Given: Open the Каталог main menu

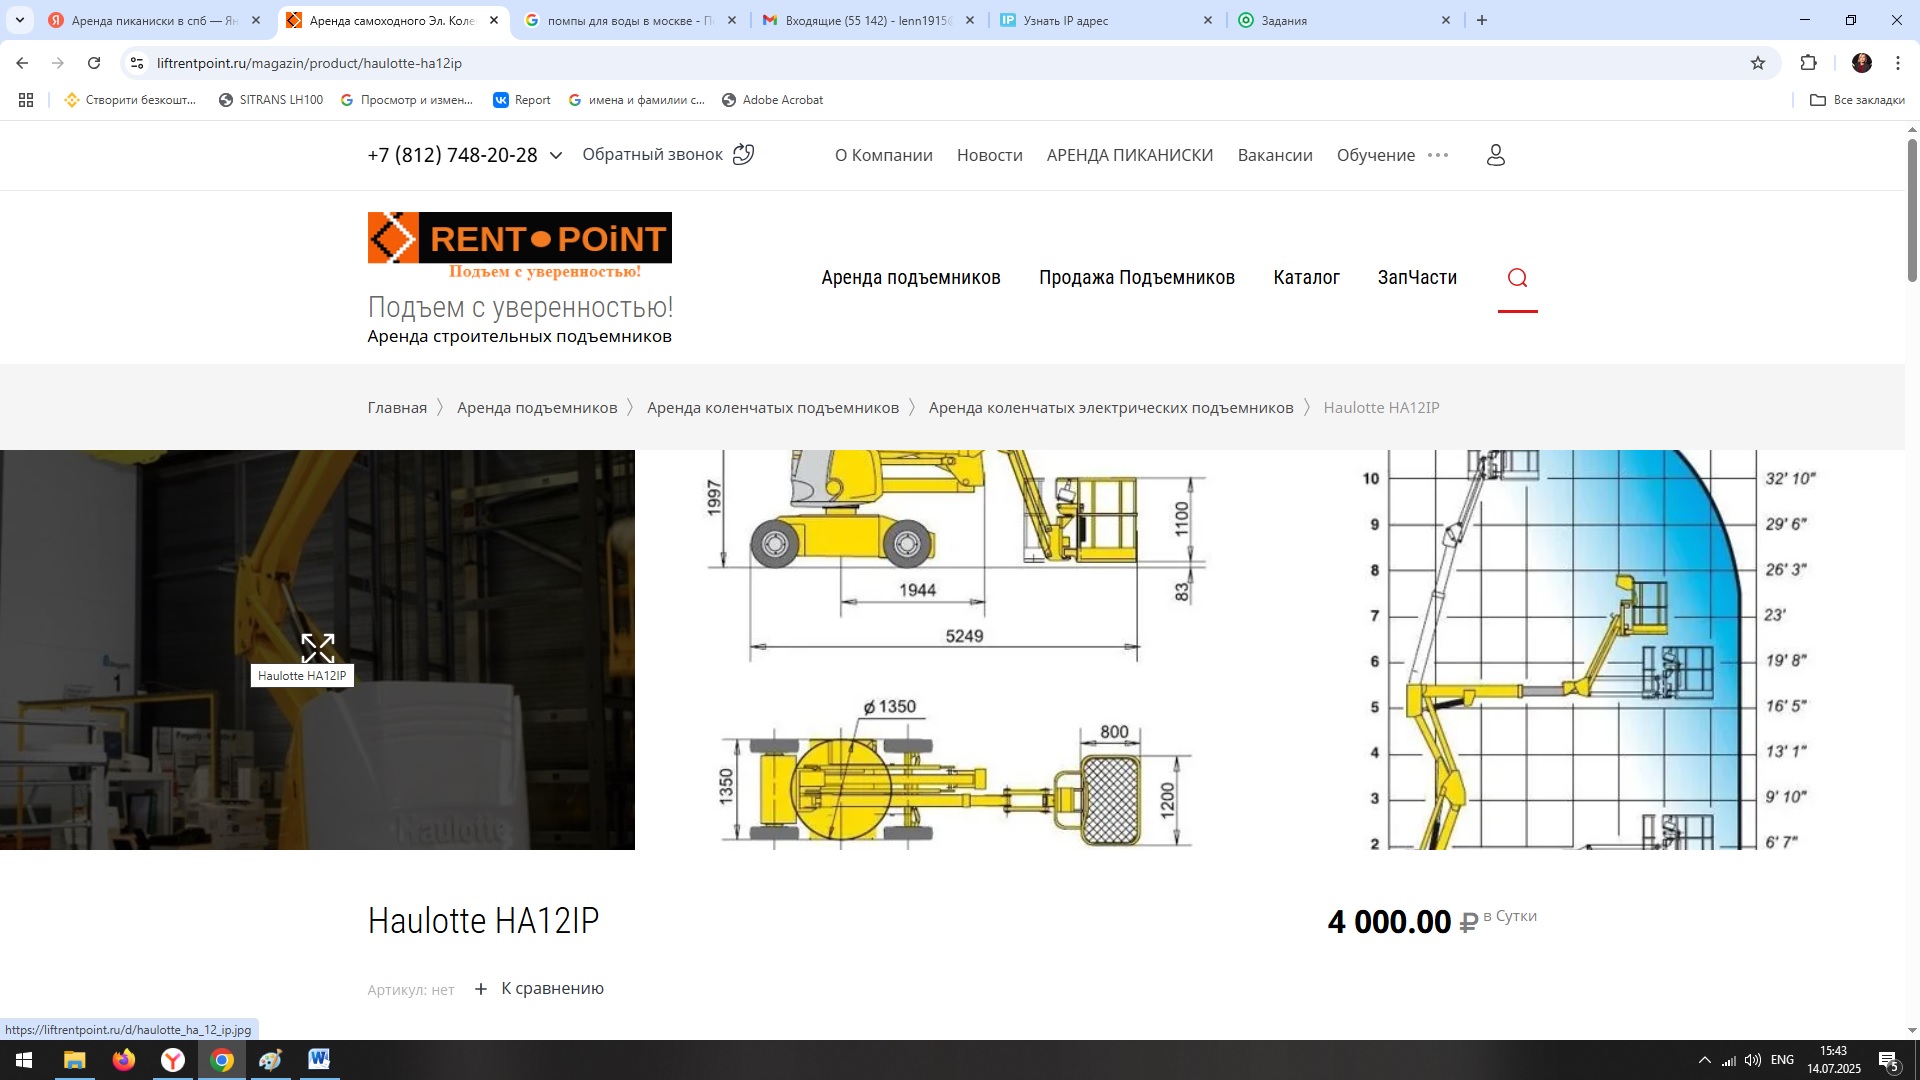Looking at the screenshot, I should [x=1306, y=277].
